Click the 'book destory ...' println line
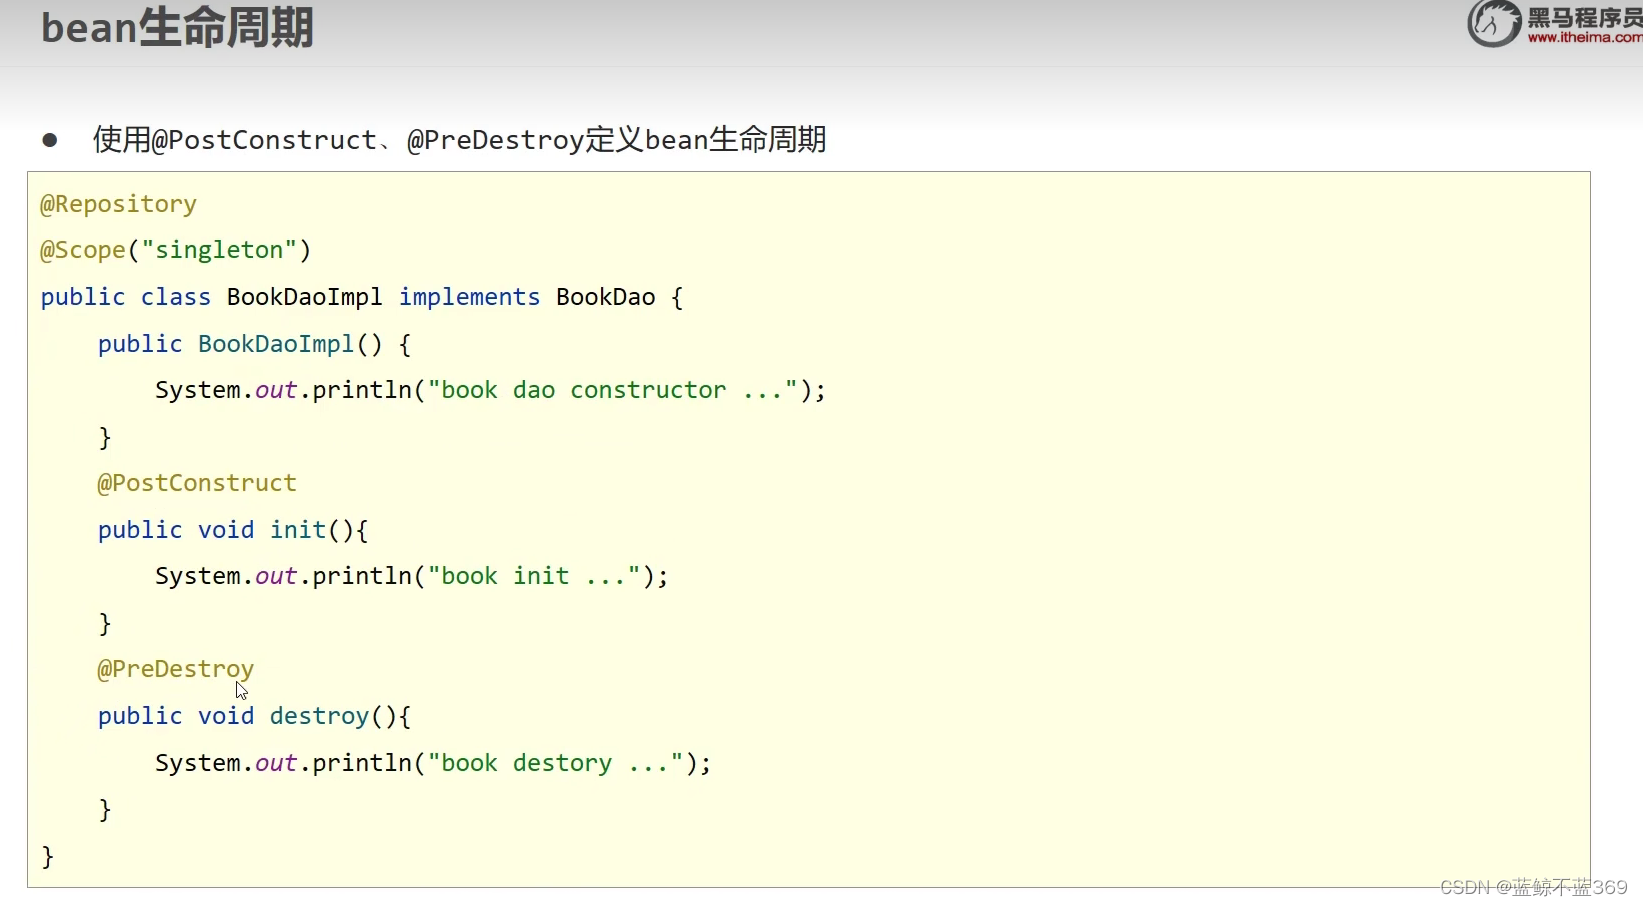Viewport: 1643px width, 906px height. tap(433, 763)
